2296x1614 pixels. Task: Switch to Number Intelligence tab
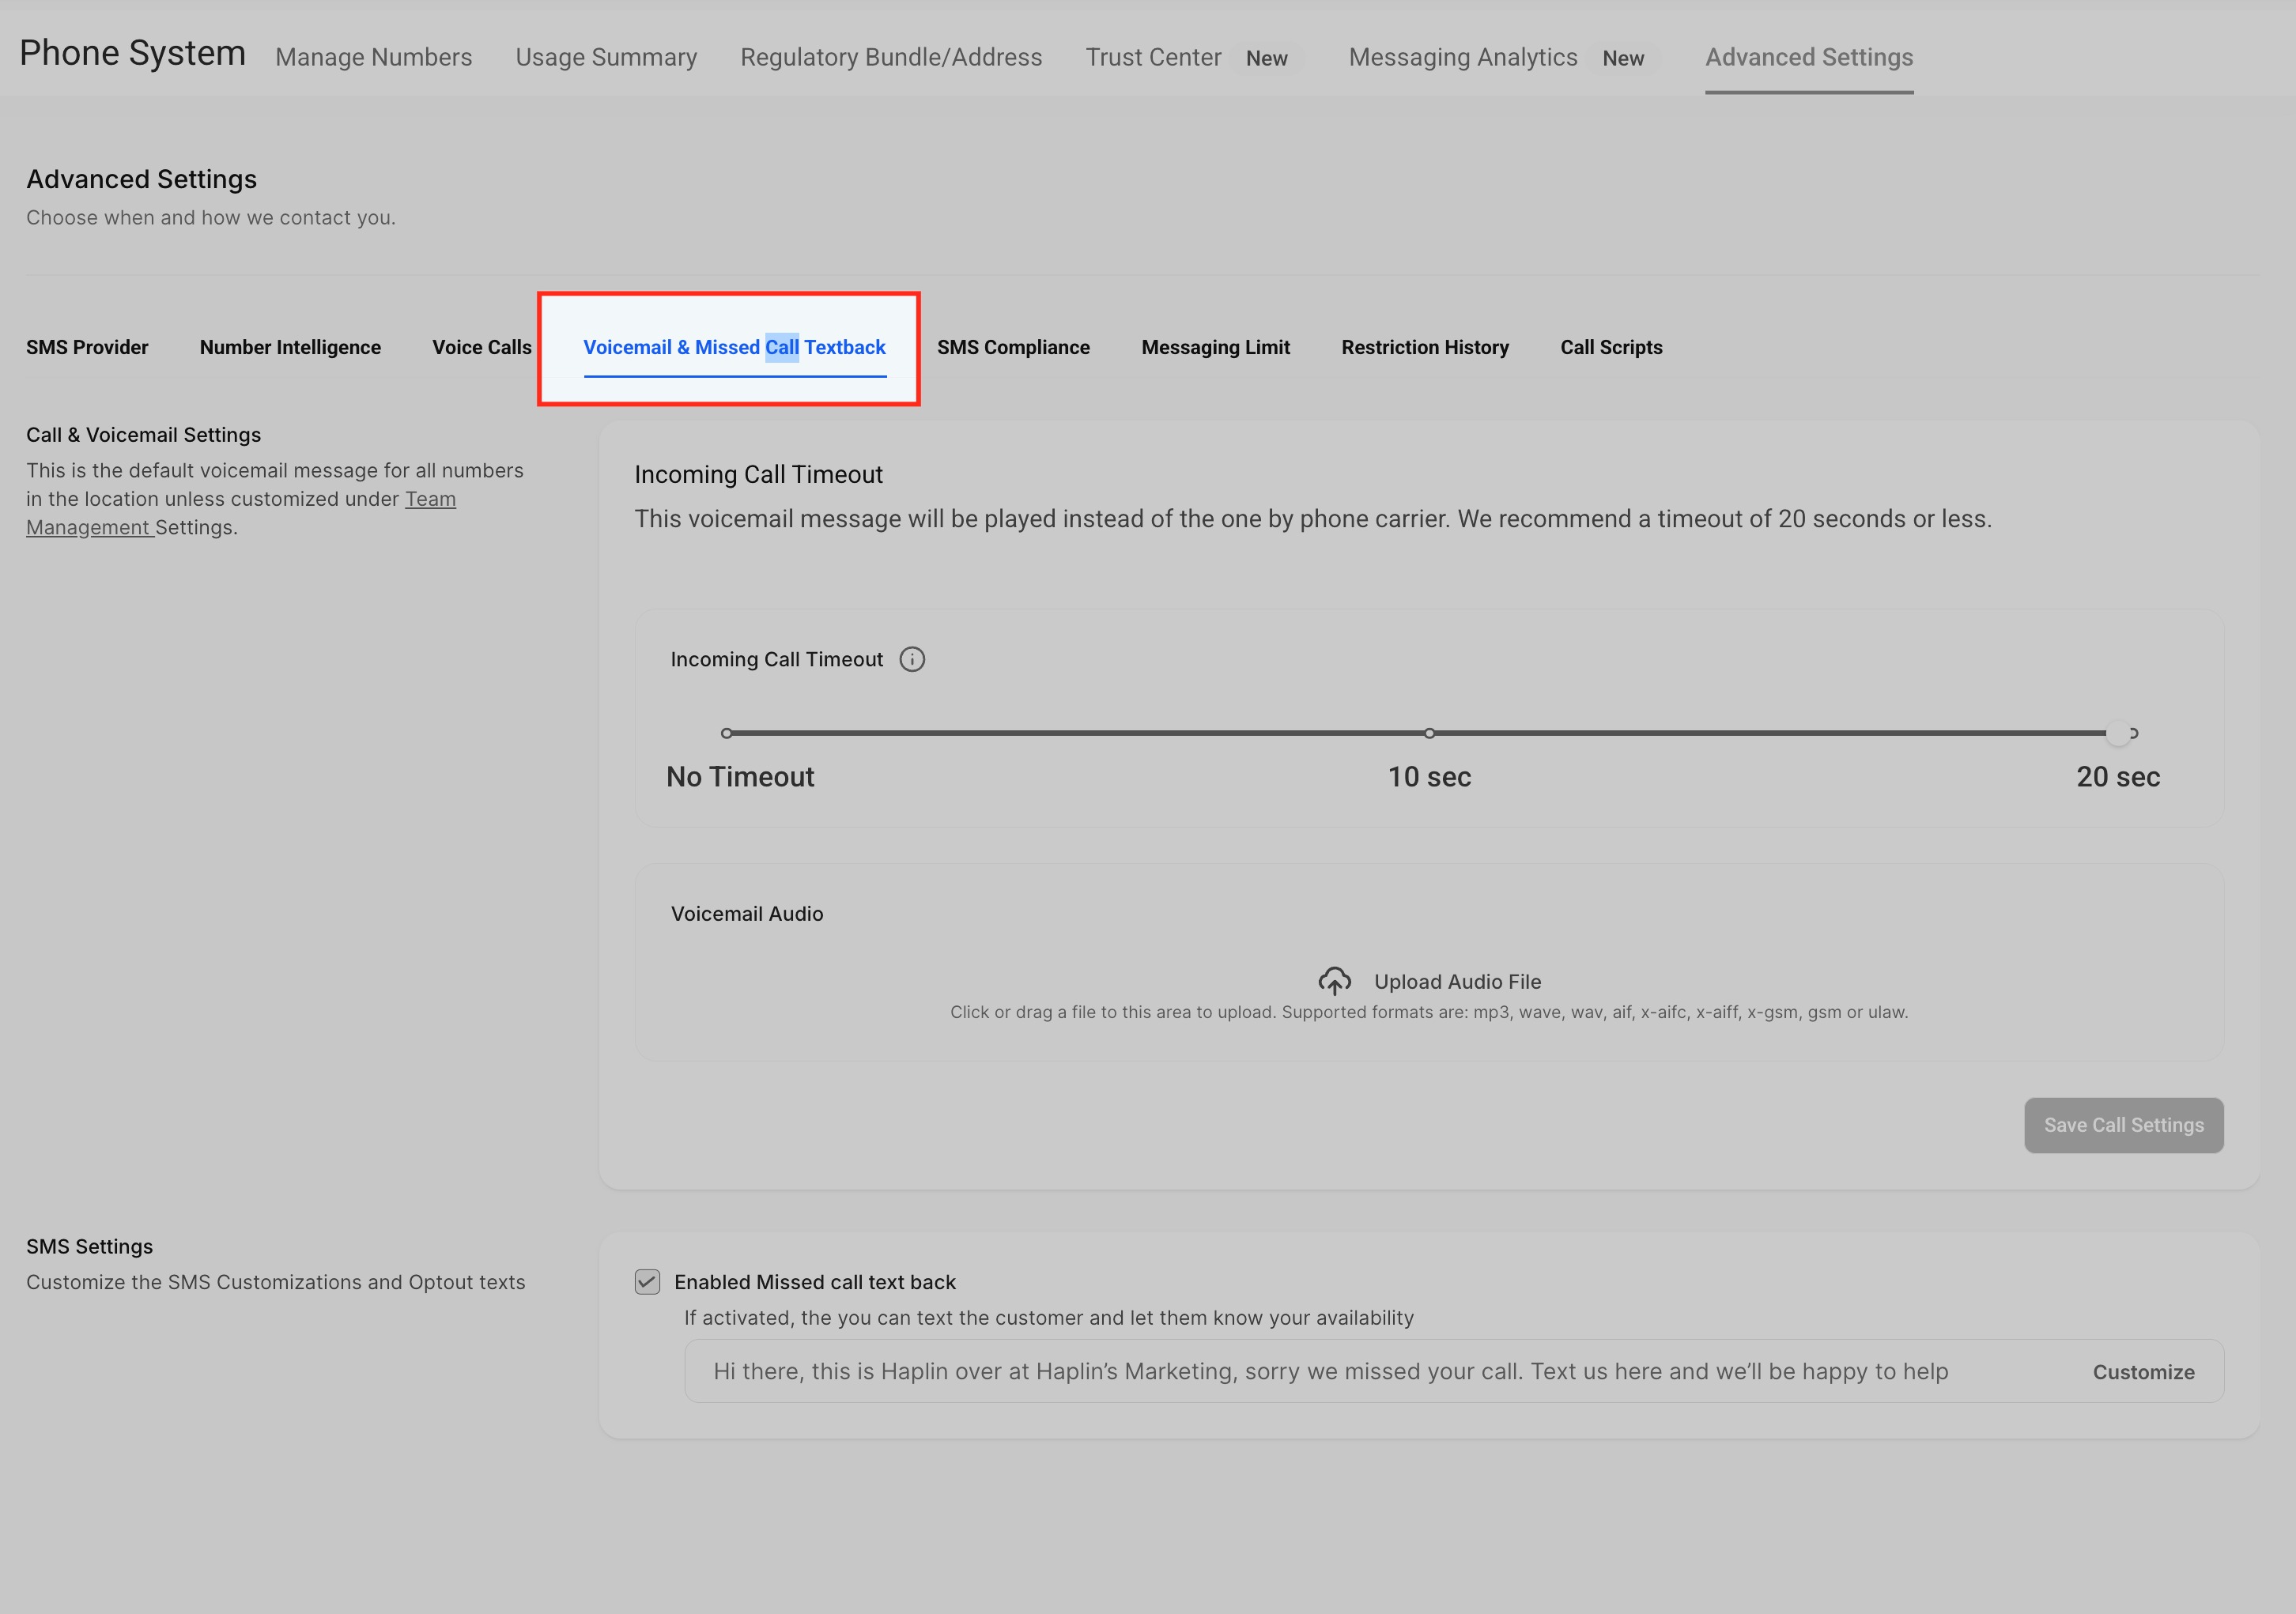[x=290, y=347]
